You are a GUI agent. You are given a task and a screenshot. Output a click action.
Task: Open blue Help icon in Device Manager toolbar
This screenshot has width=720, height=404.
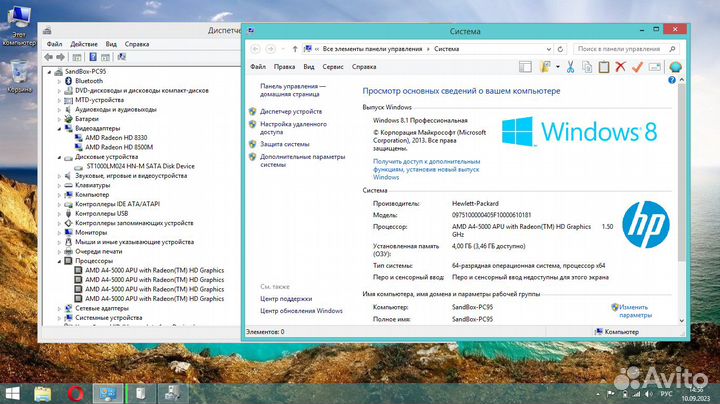[93, 57]
